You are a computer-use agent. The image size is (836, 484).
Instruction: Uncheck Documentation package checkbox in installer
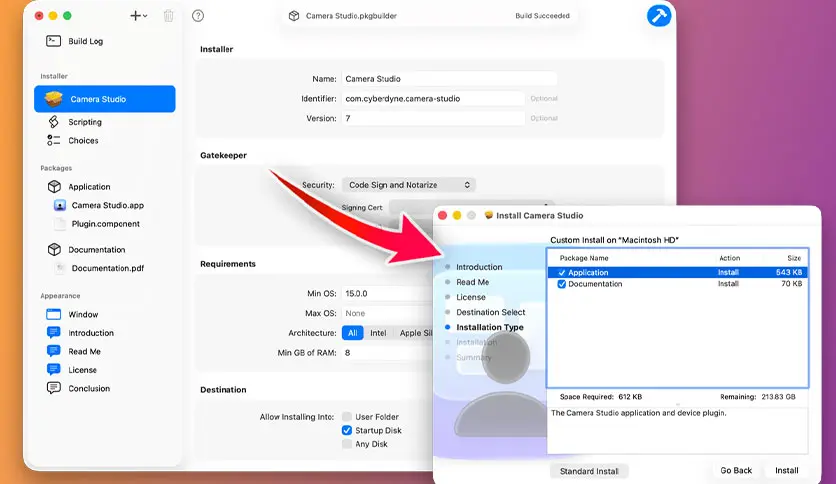click(x=561, y=284)
